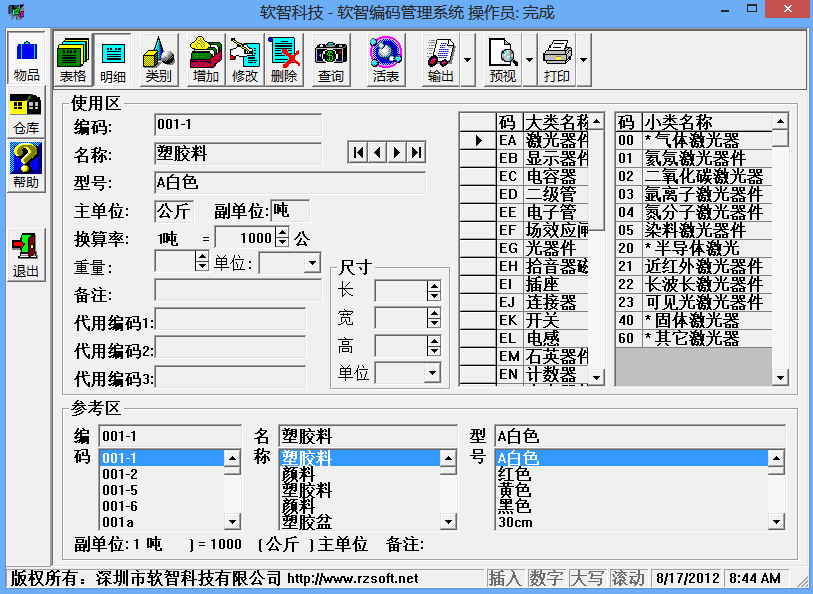Click the 活表 globe toolbar icon
The image size is (813, 594).
tap(386, 60)
